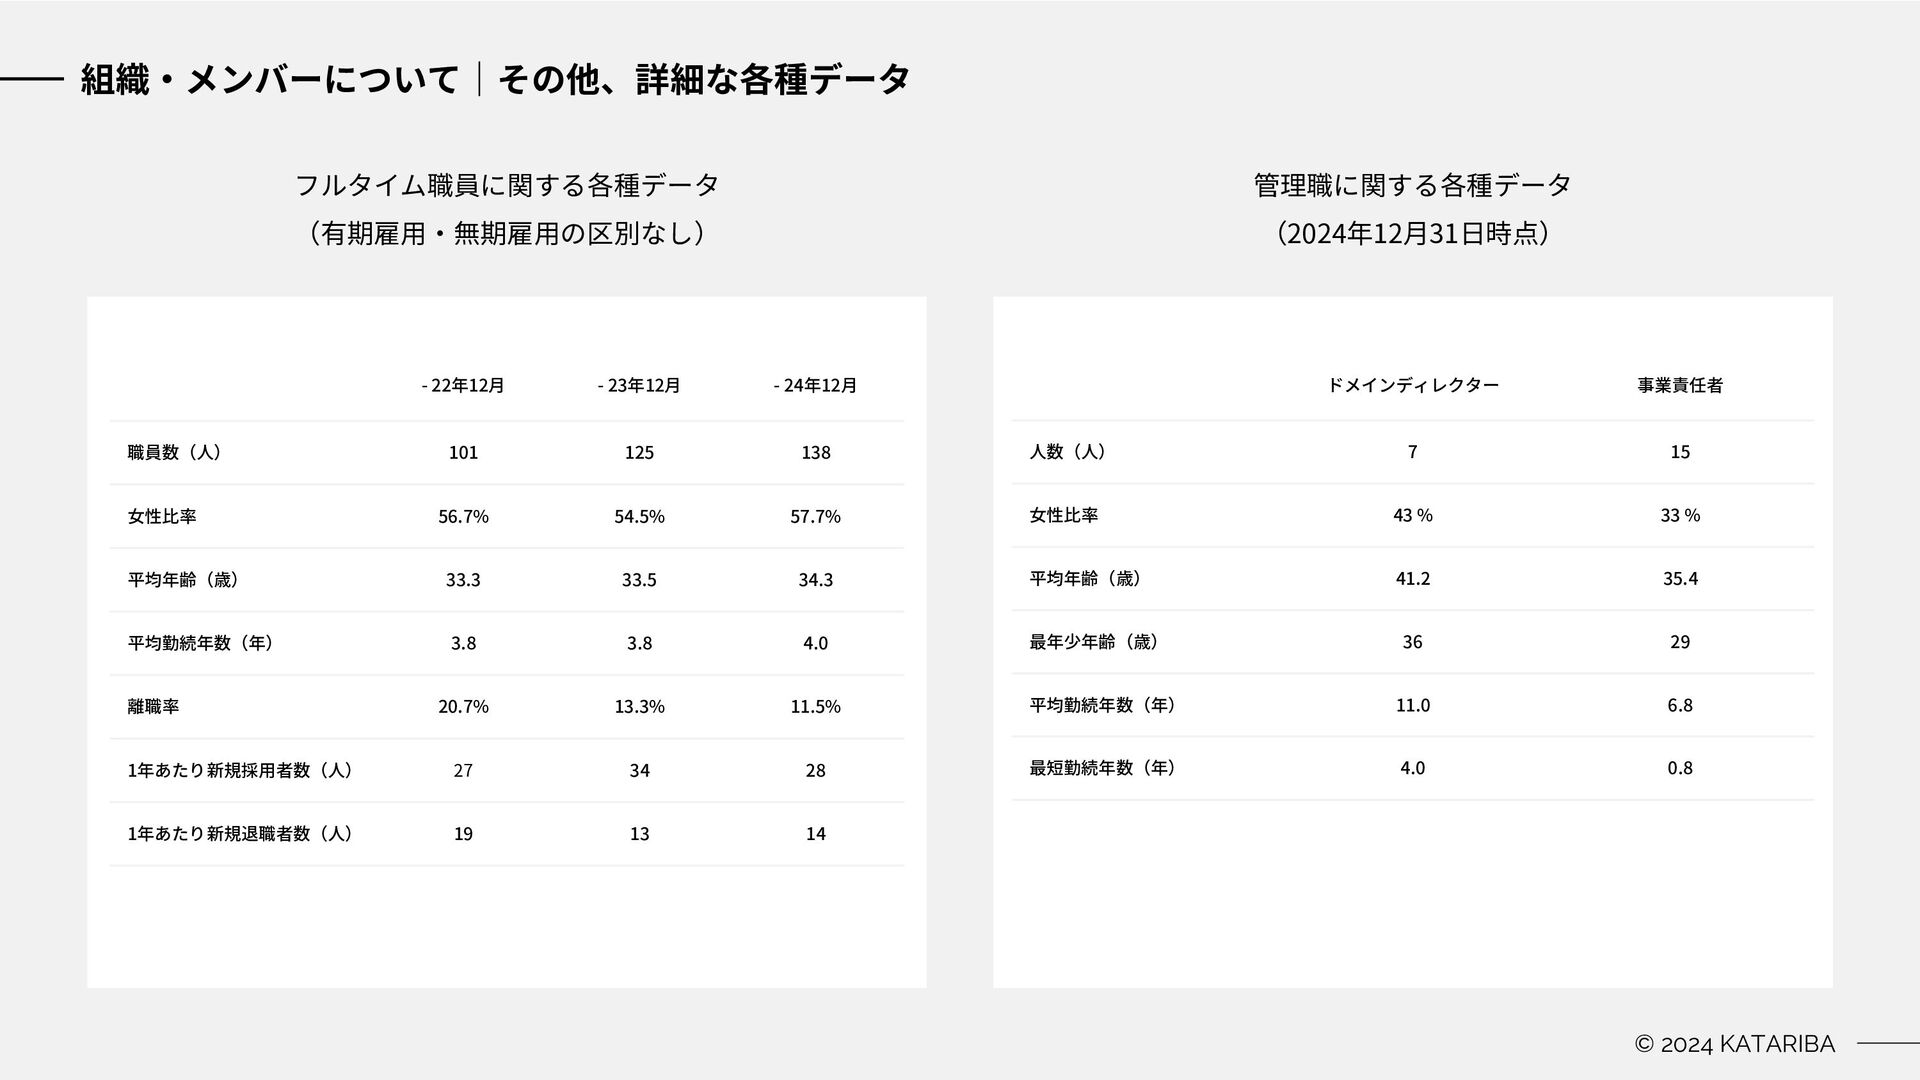Click the © 2024 KATARIBA footer text
1920x1080 pixels.
1735,1044
